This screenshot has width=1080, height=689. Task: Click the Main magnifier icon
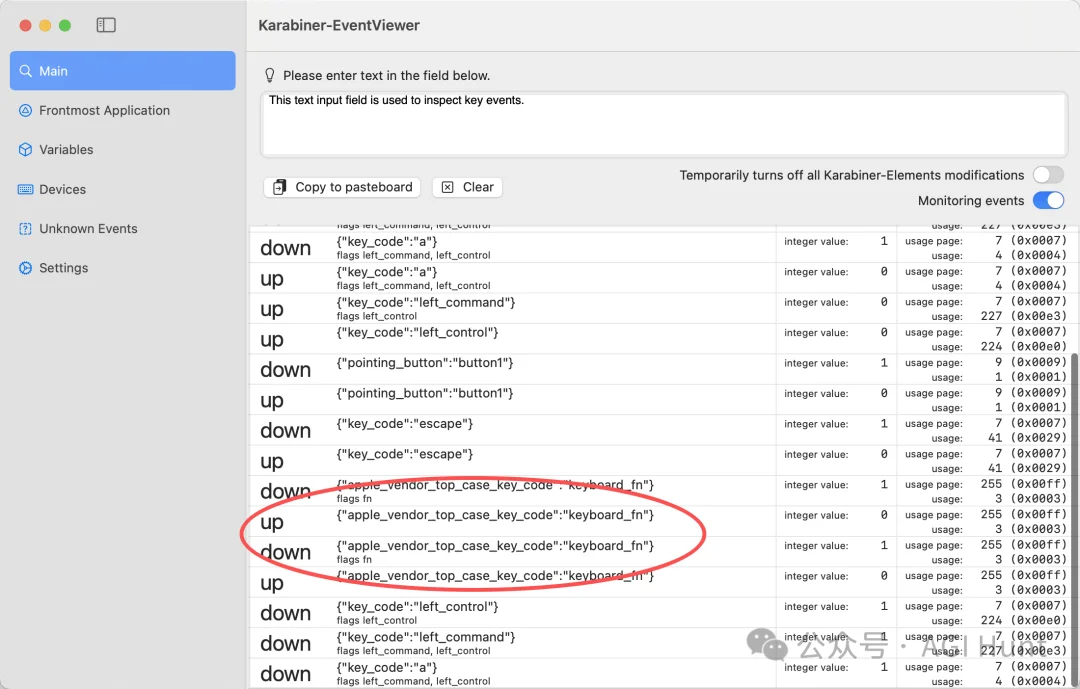tap(26, 71)
